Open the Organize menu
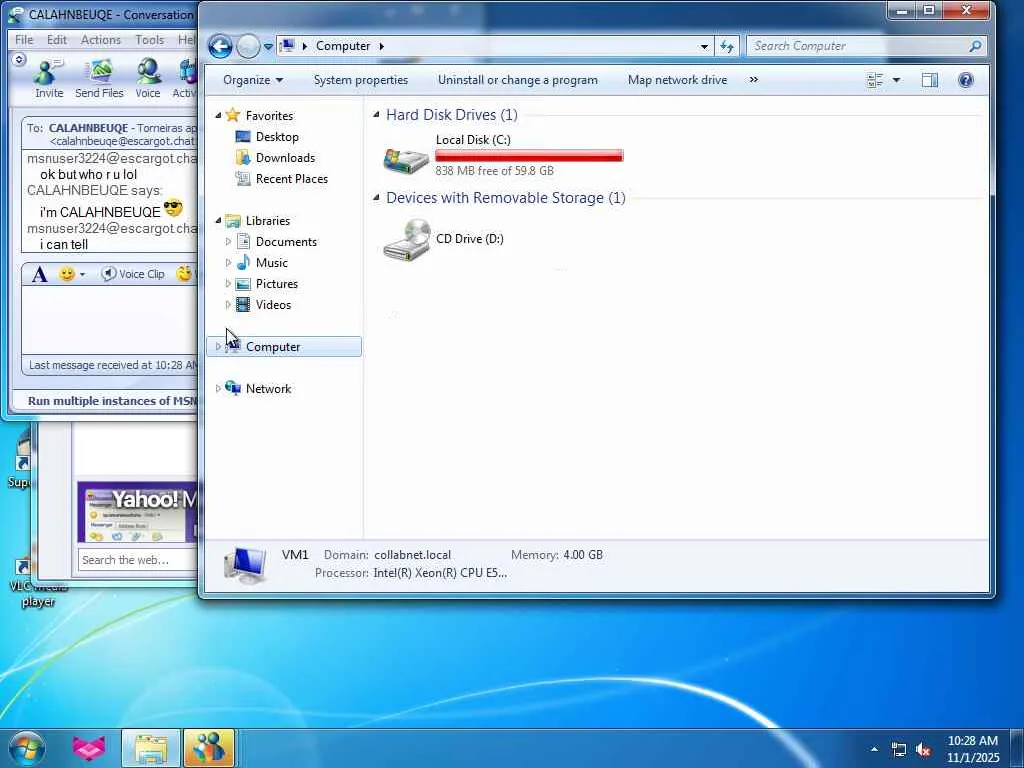 click(253, 80)
